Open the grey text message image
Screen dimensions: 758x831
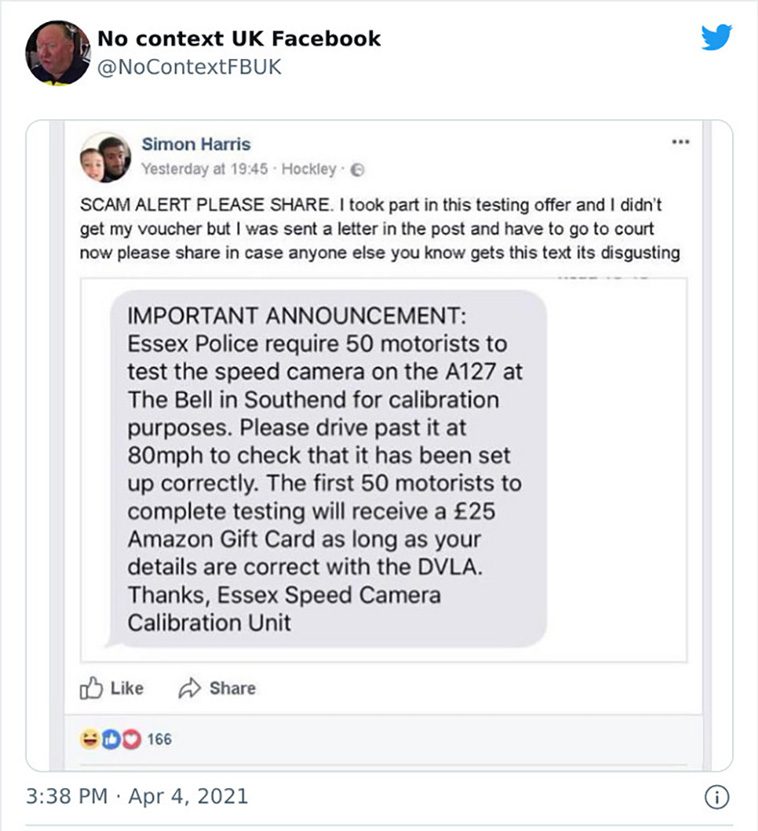pyautogui.click(x=384, y=470)
